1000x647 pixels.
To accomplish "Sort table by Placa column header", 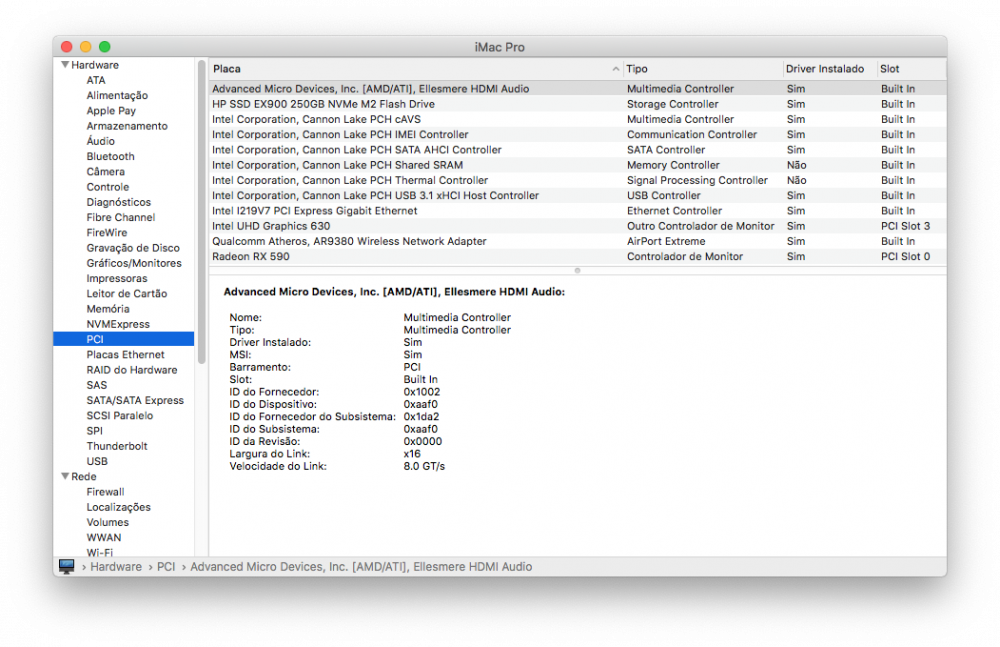I will coord(416,69).
